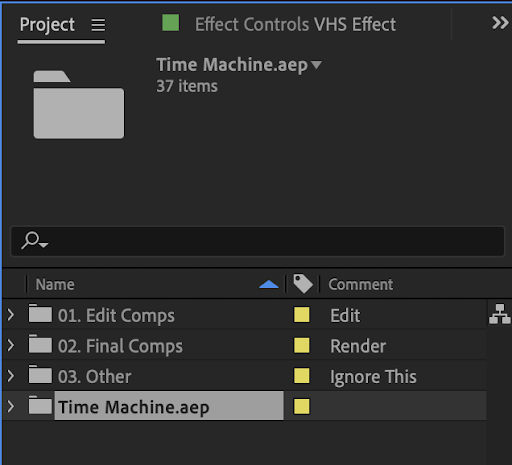Expand the 02. Final Comps folder

11,345
